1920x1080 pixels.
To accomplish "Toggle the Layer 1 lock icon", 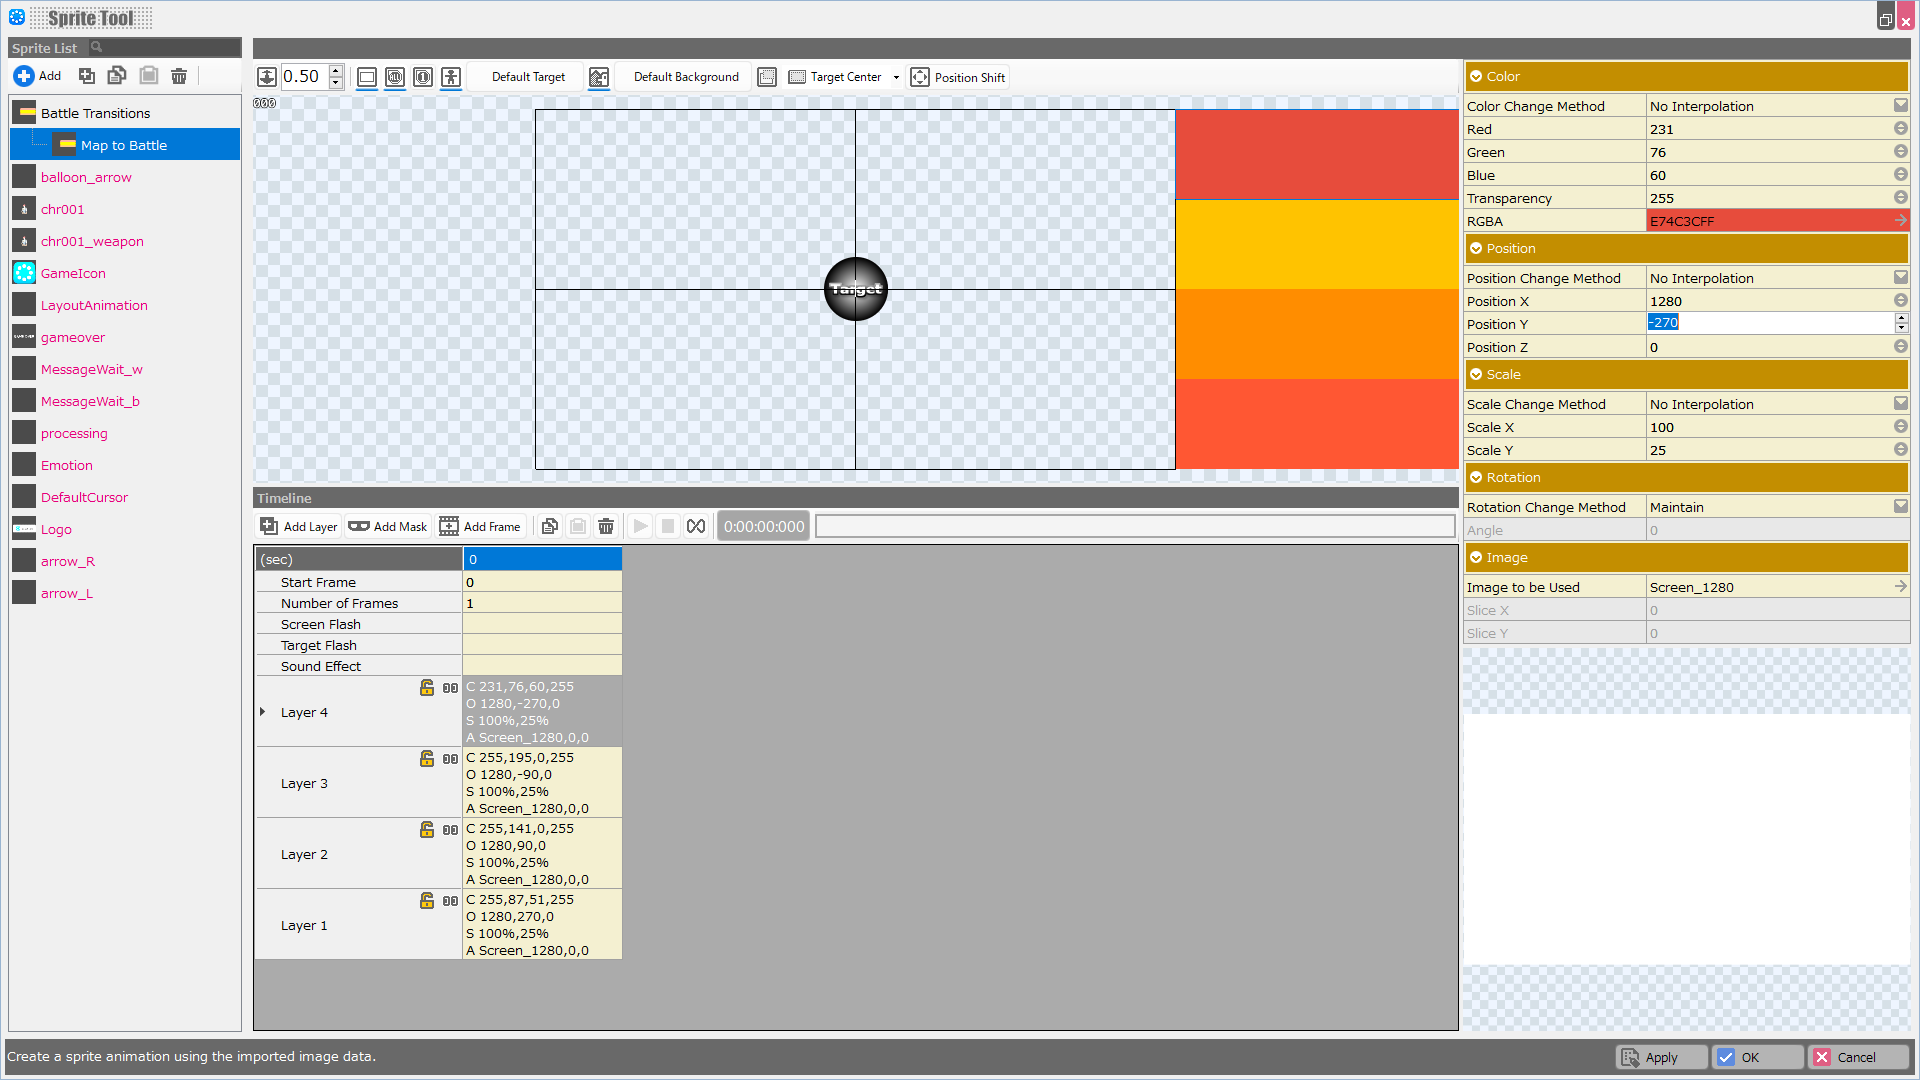I will pyautogui.click(x=427, y=900).
